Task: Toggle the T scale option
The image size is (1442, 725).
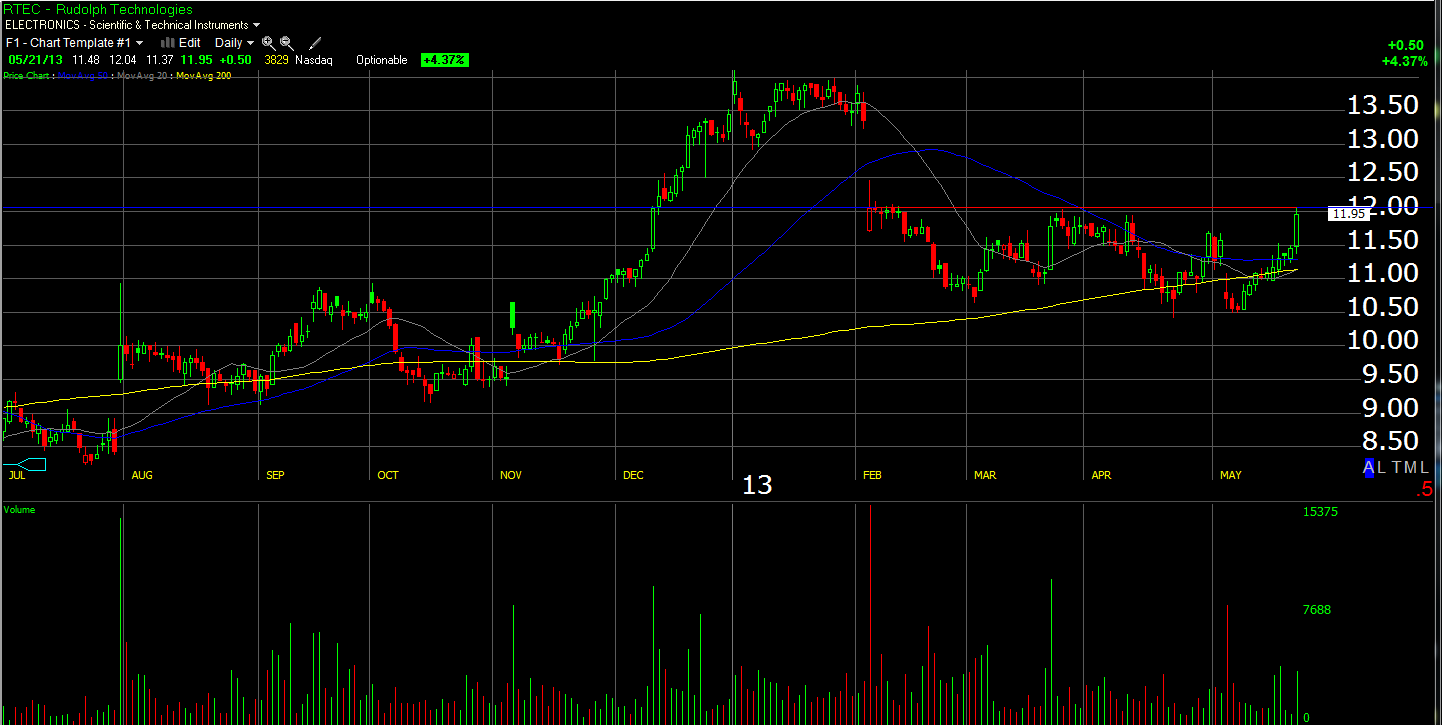Action: point(1397,467)
